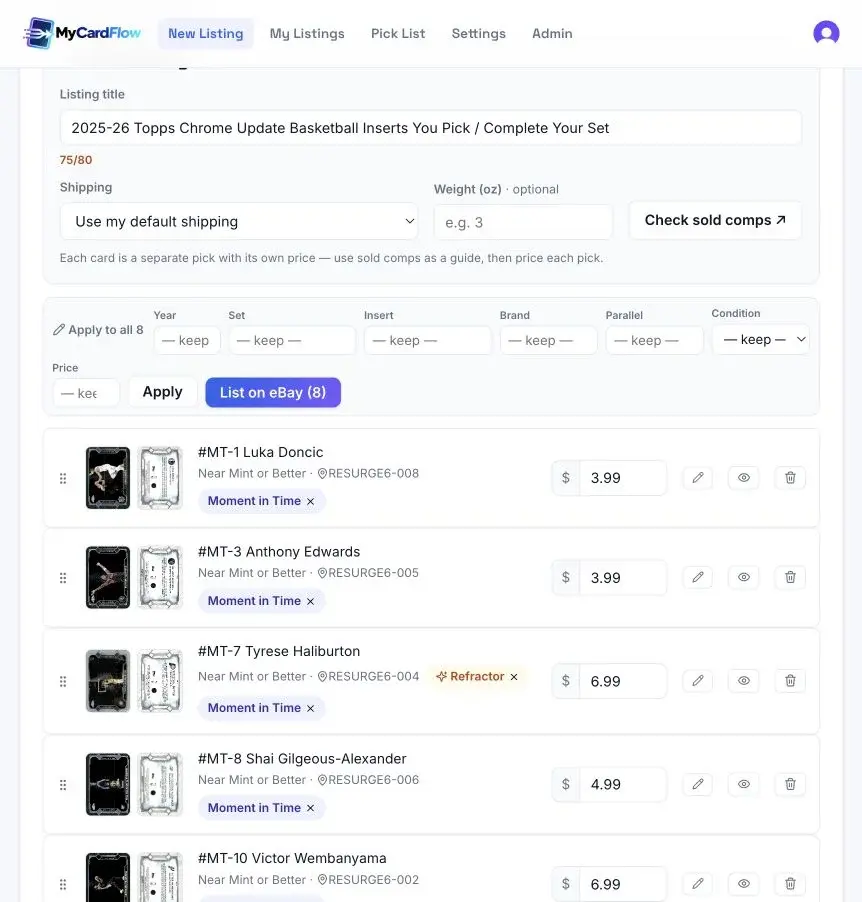Click Check sold comps button
This screenshot has width=862, height=902.
tap(715, 220)
